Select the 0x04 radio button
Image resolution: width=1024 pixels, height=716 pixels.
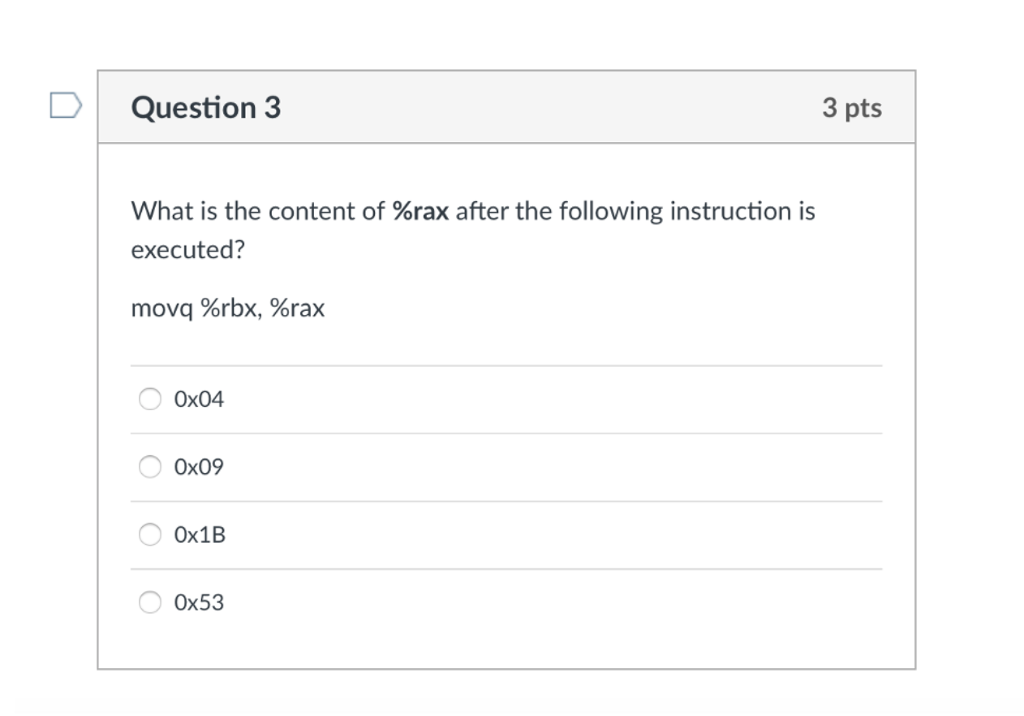(150, 400)
